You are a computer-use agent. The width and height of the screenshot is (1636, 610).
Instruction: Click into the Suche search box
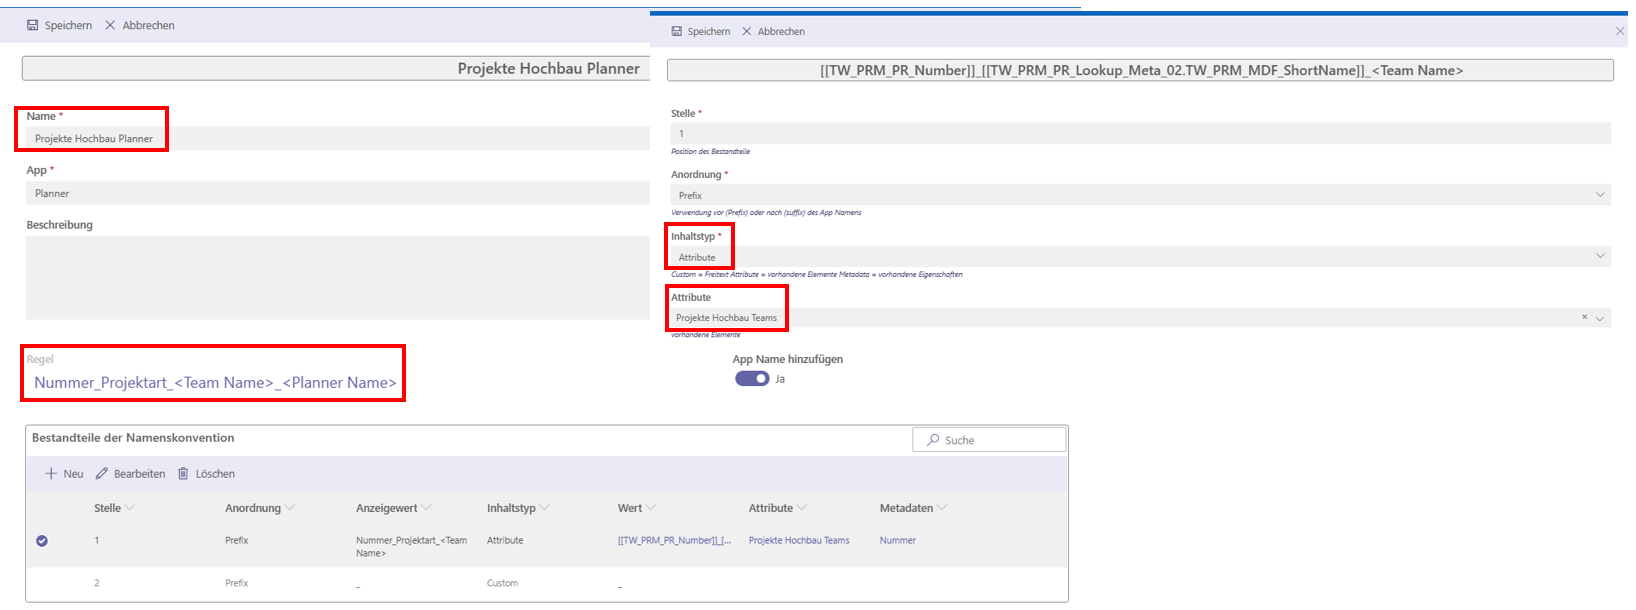click(989, 440)
